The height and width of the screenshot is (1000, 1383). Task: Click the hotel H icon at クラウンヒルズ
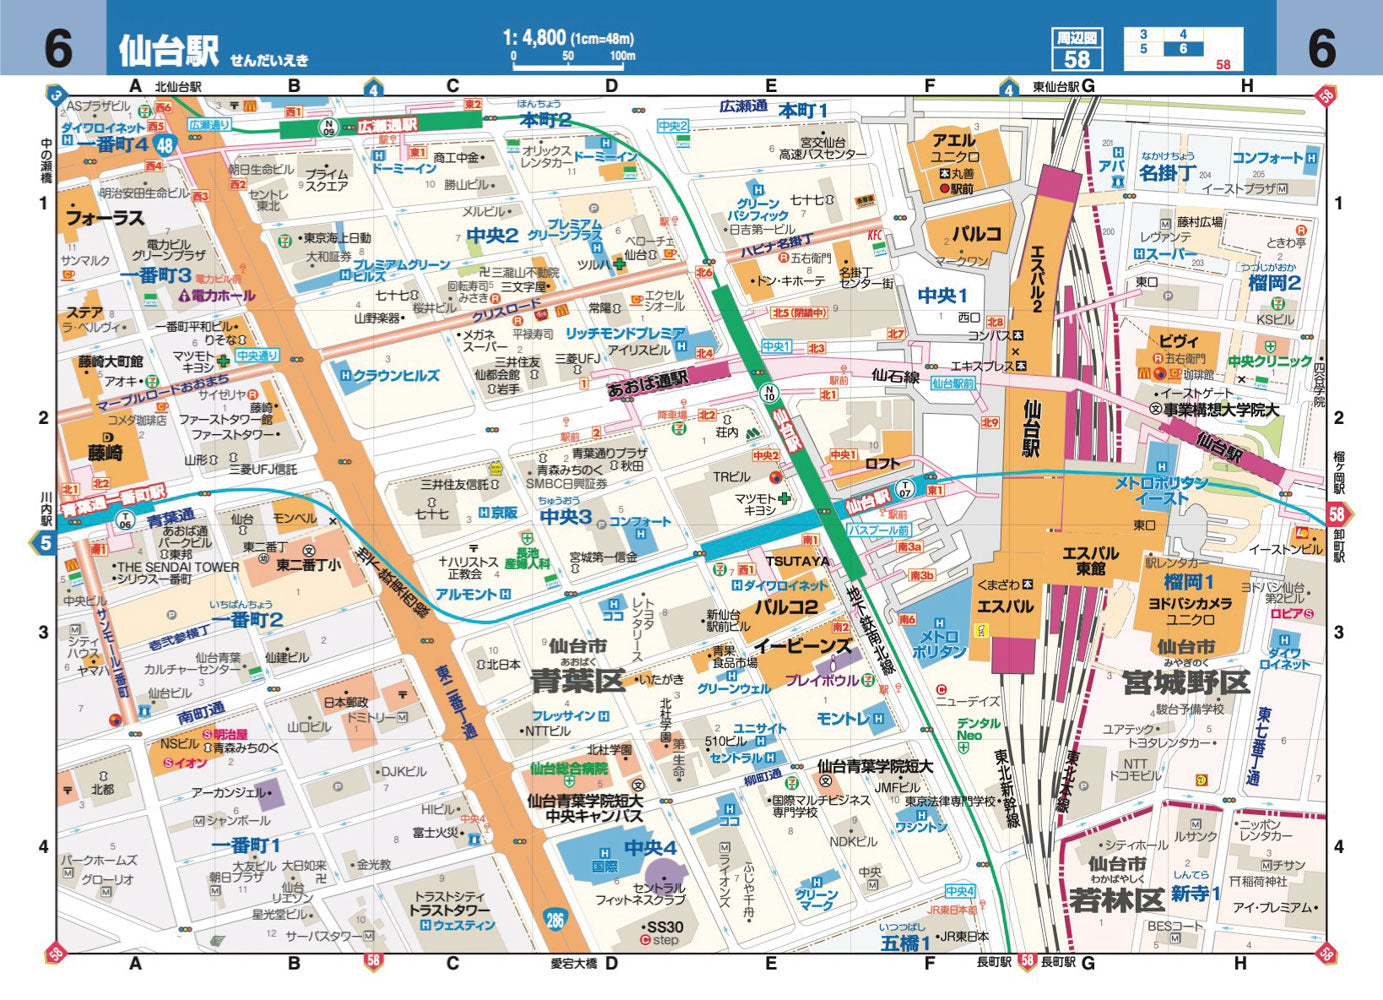coord(346,376)
